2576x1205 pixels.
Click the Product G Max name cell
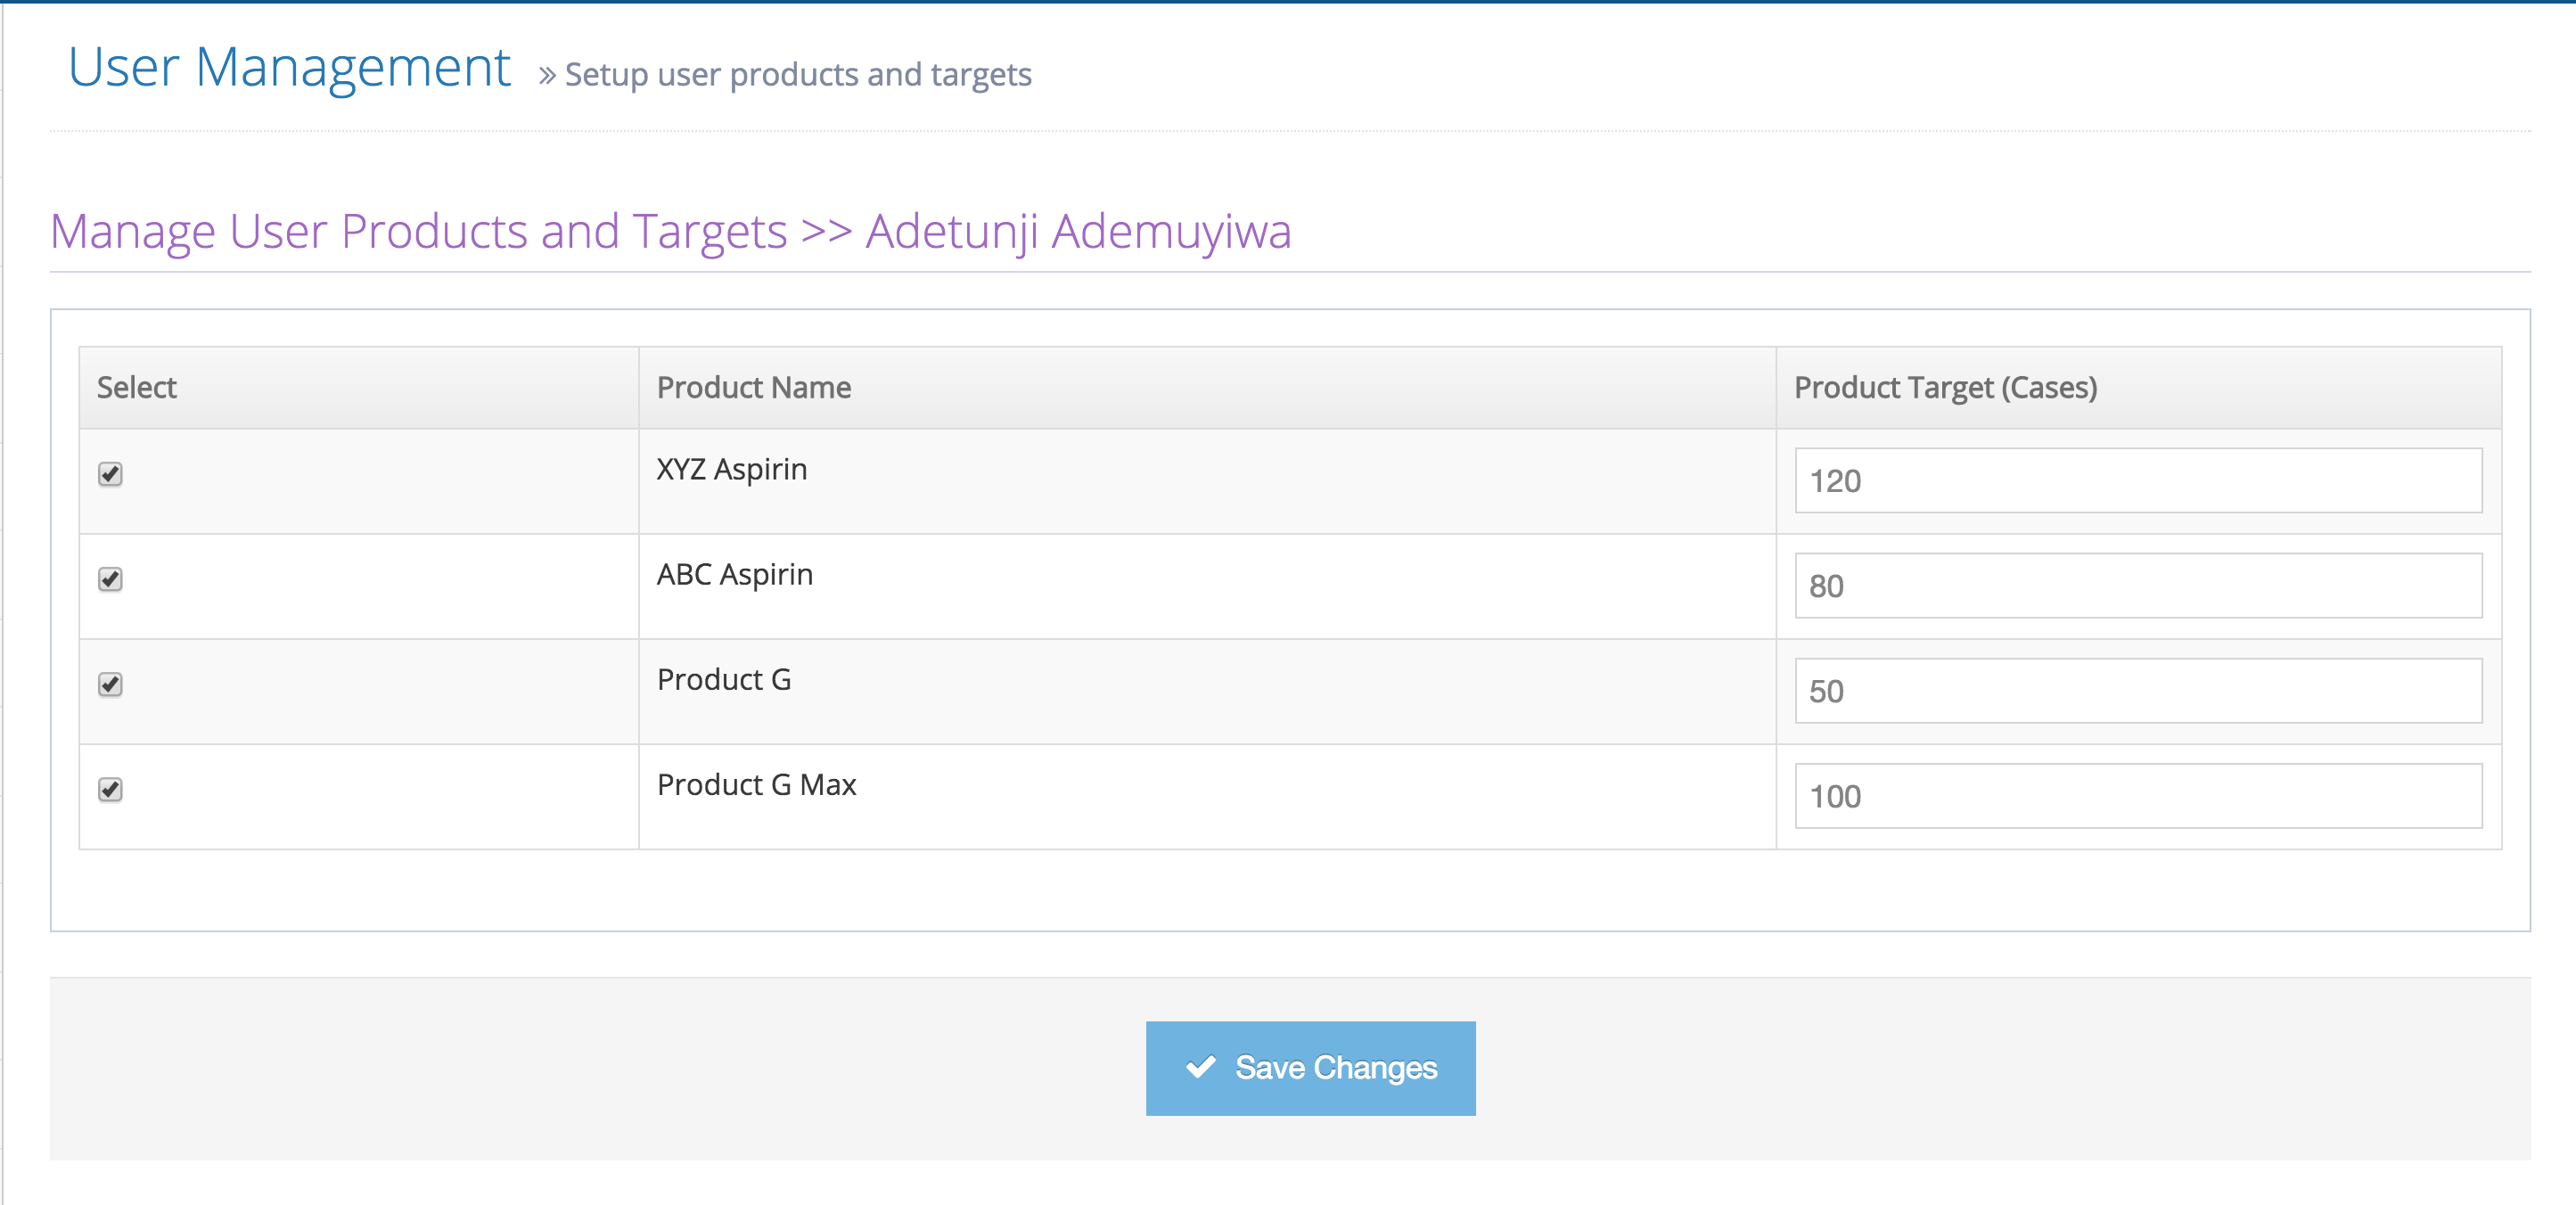[756, 785]
